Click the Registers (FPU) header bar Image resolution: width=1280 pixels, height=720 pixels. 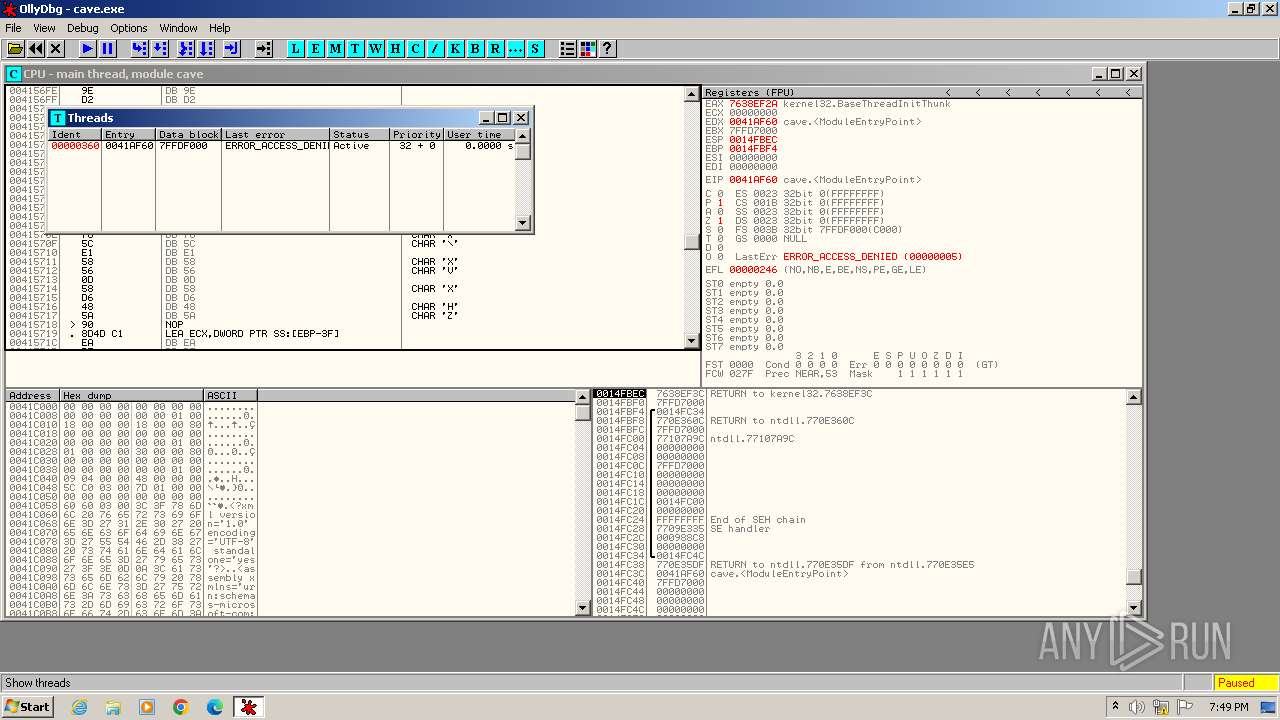pos(922,92)
